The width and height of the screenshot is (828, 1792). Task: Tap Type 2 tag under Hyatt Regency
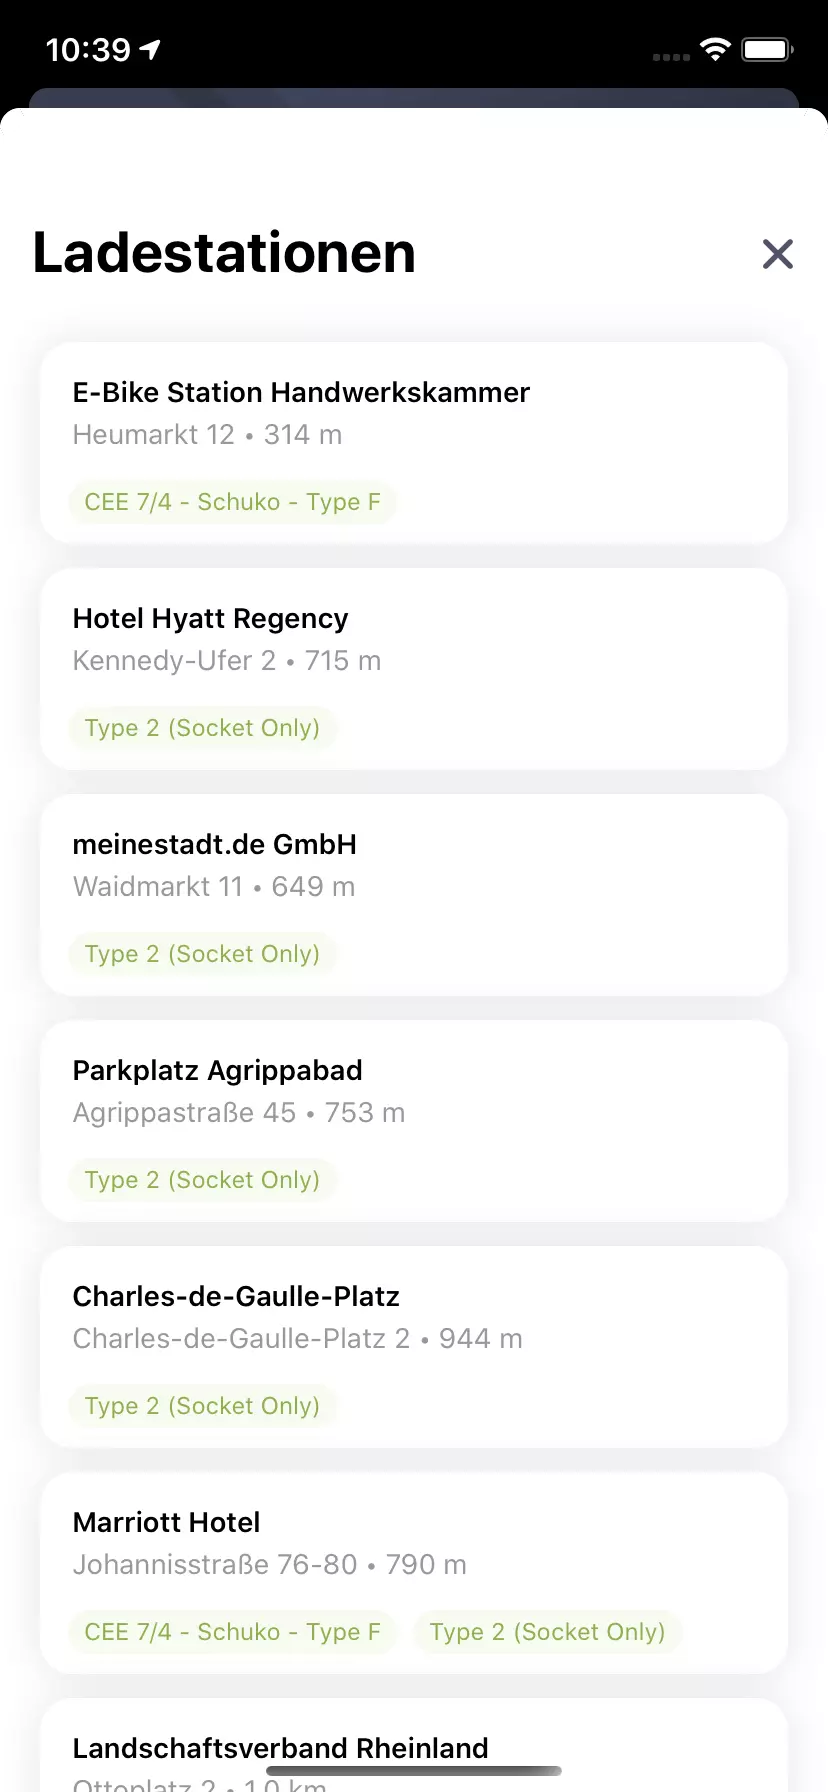point(202,728)
